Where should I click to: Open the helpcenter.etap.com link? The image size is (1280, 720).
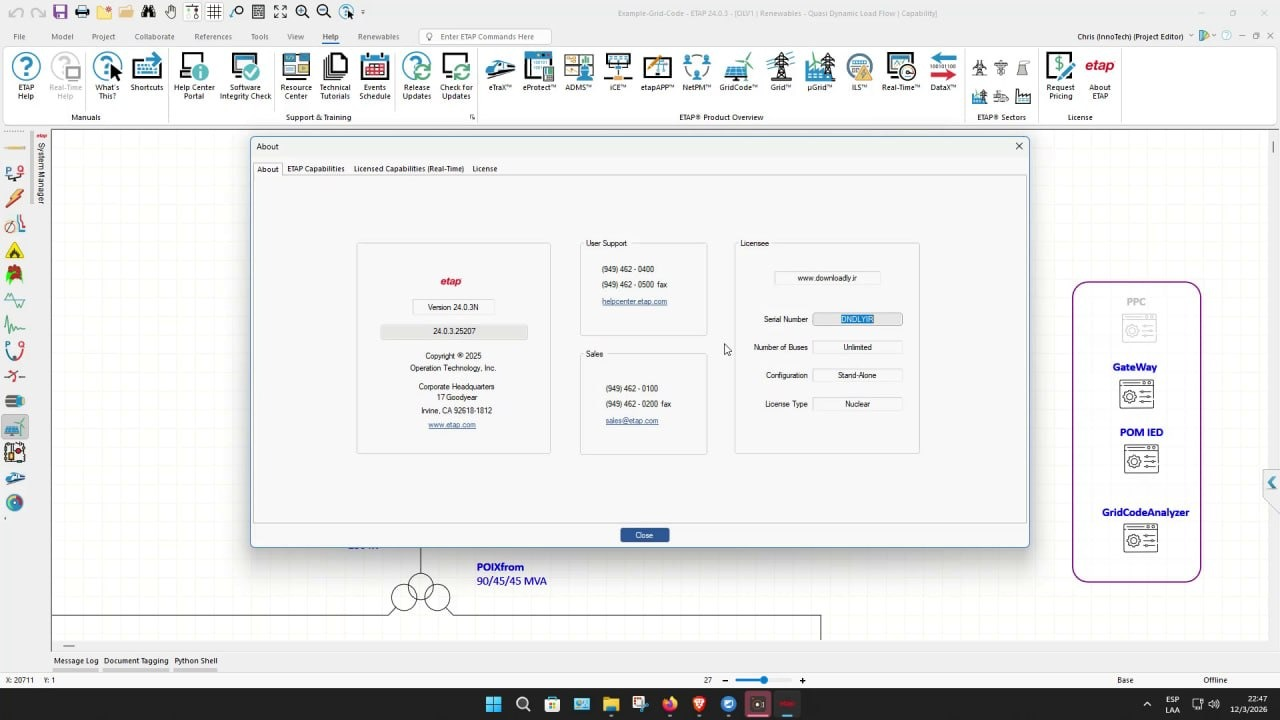(x=634, y=301)
